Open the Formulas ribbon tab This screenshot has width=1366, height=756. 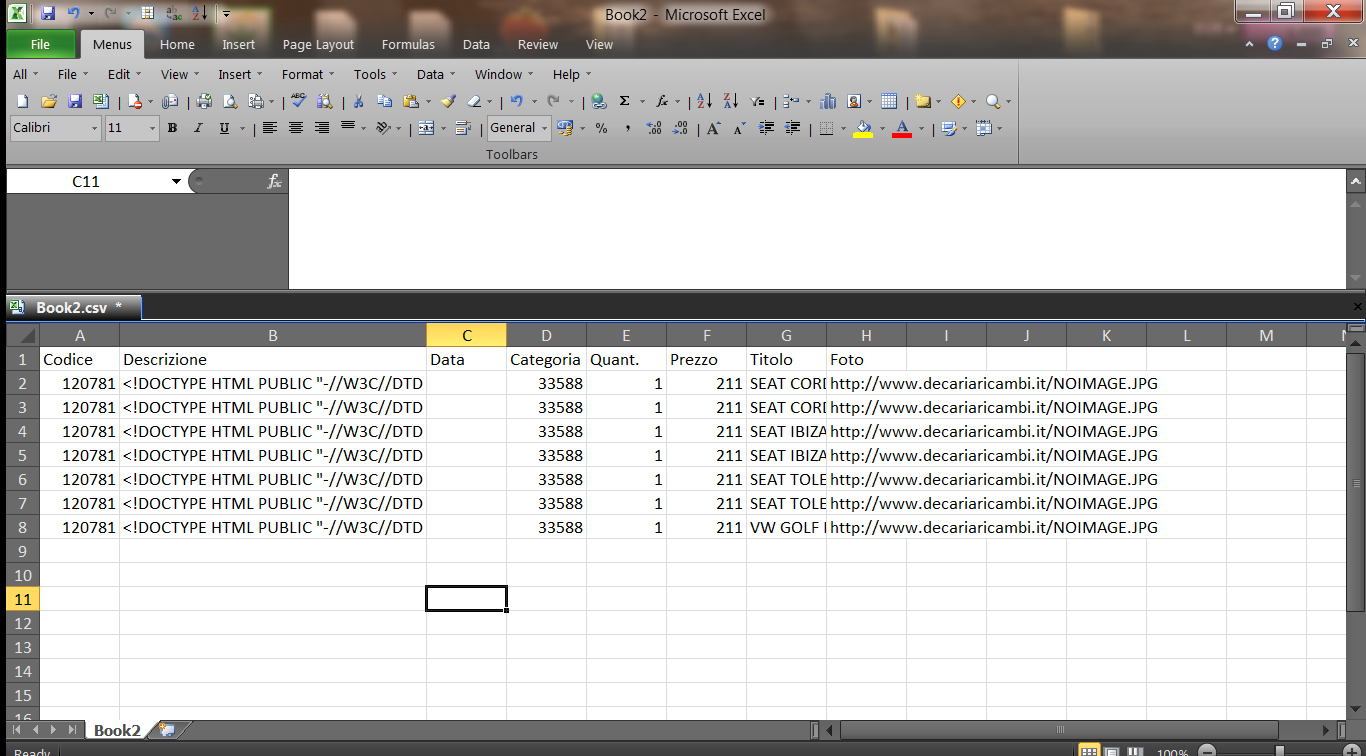(x=408, y=44)
